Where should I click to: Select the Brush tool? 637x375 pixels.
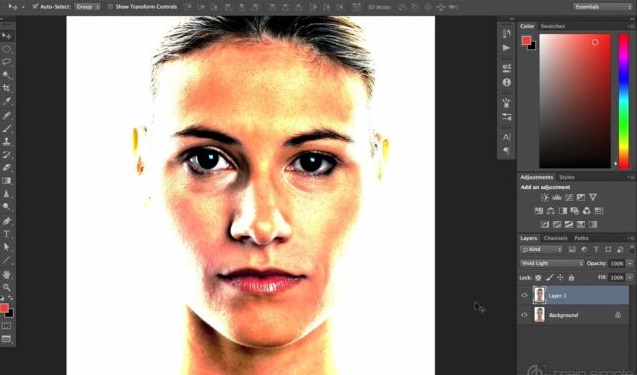(6, 129)
